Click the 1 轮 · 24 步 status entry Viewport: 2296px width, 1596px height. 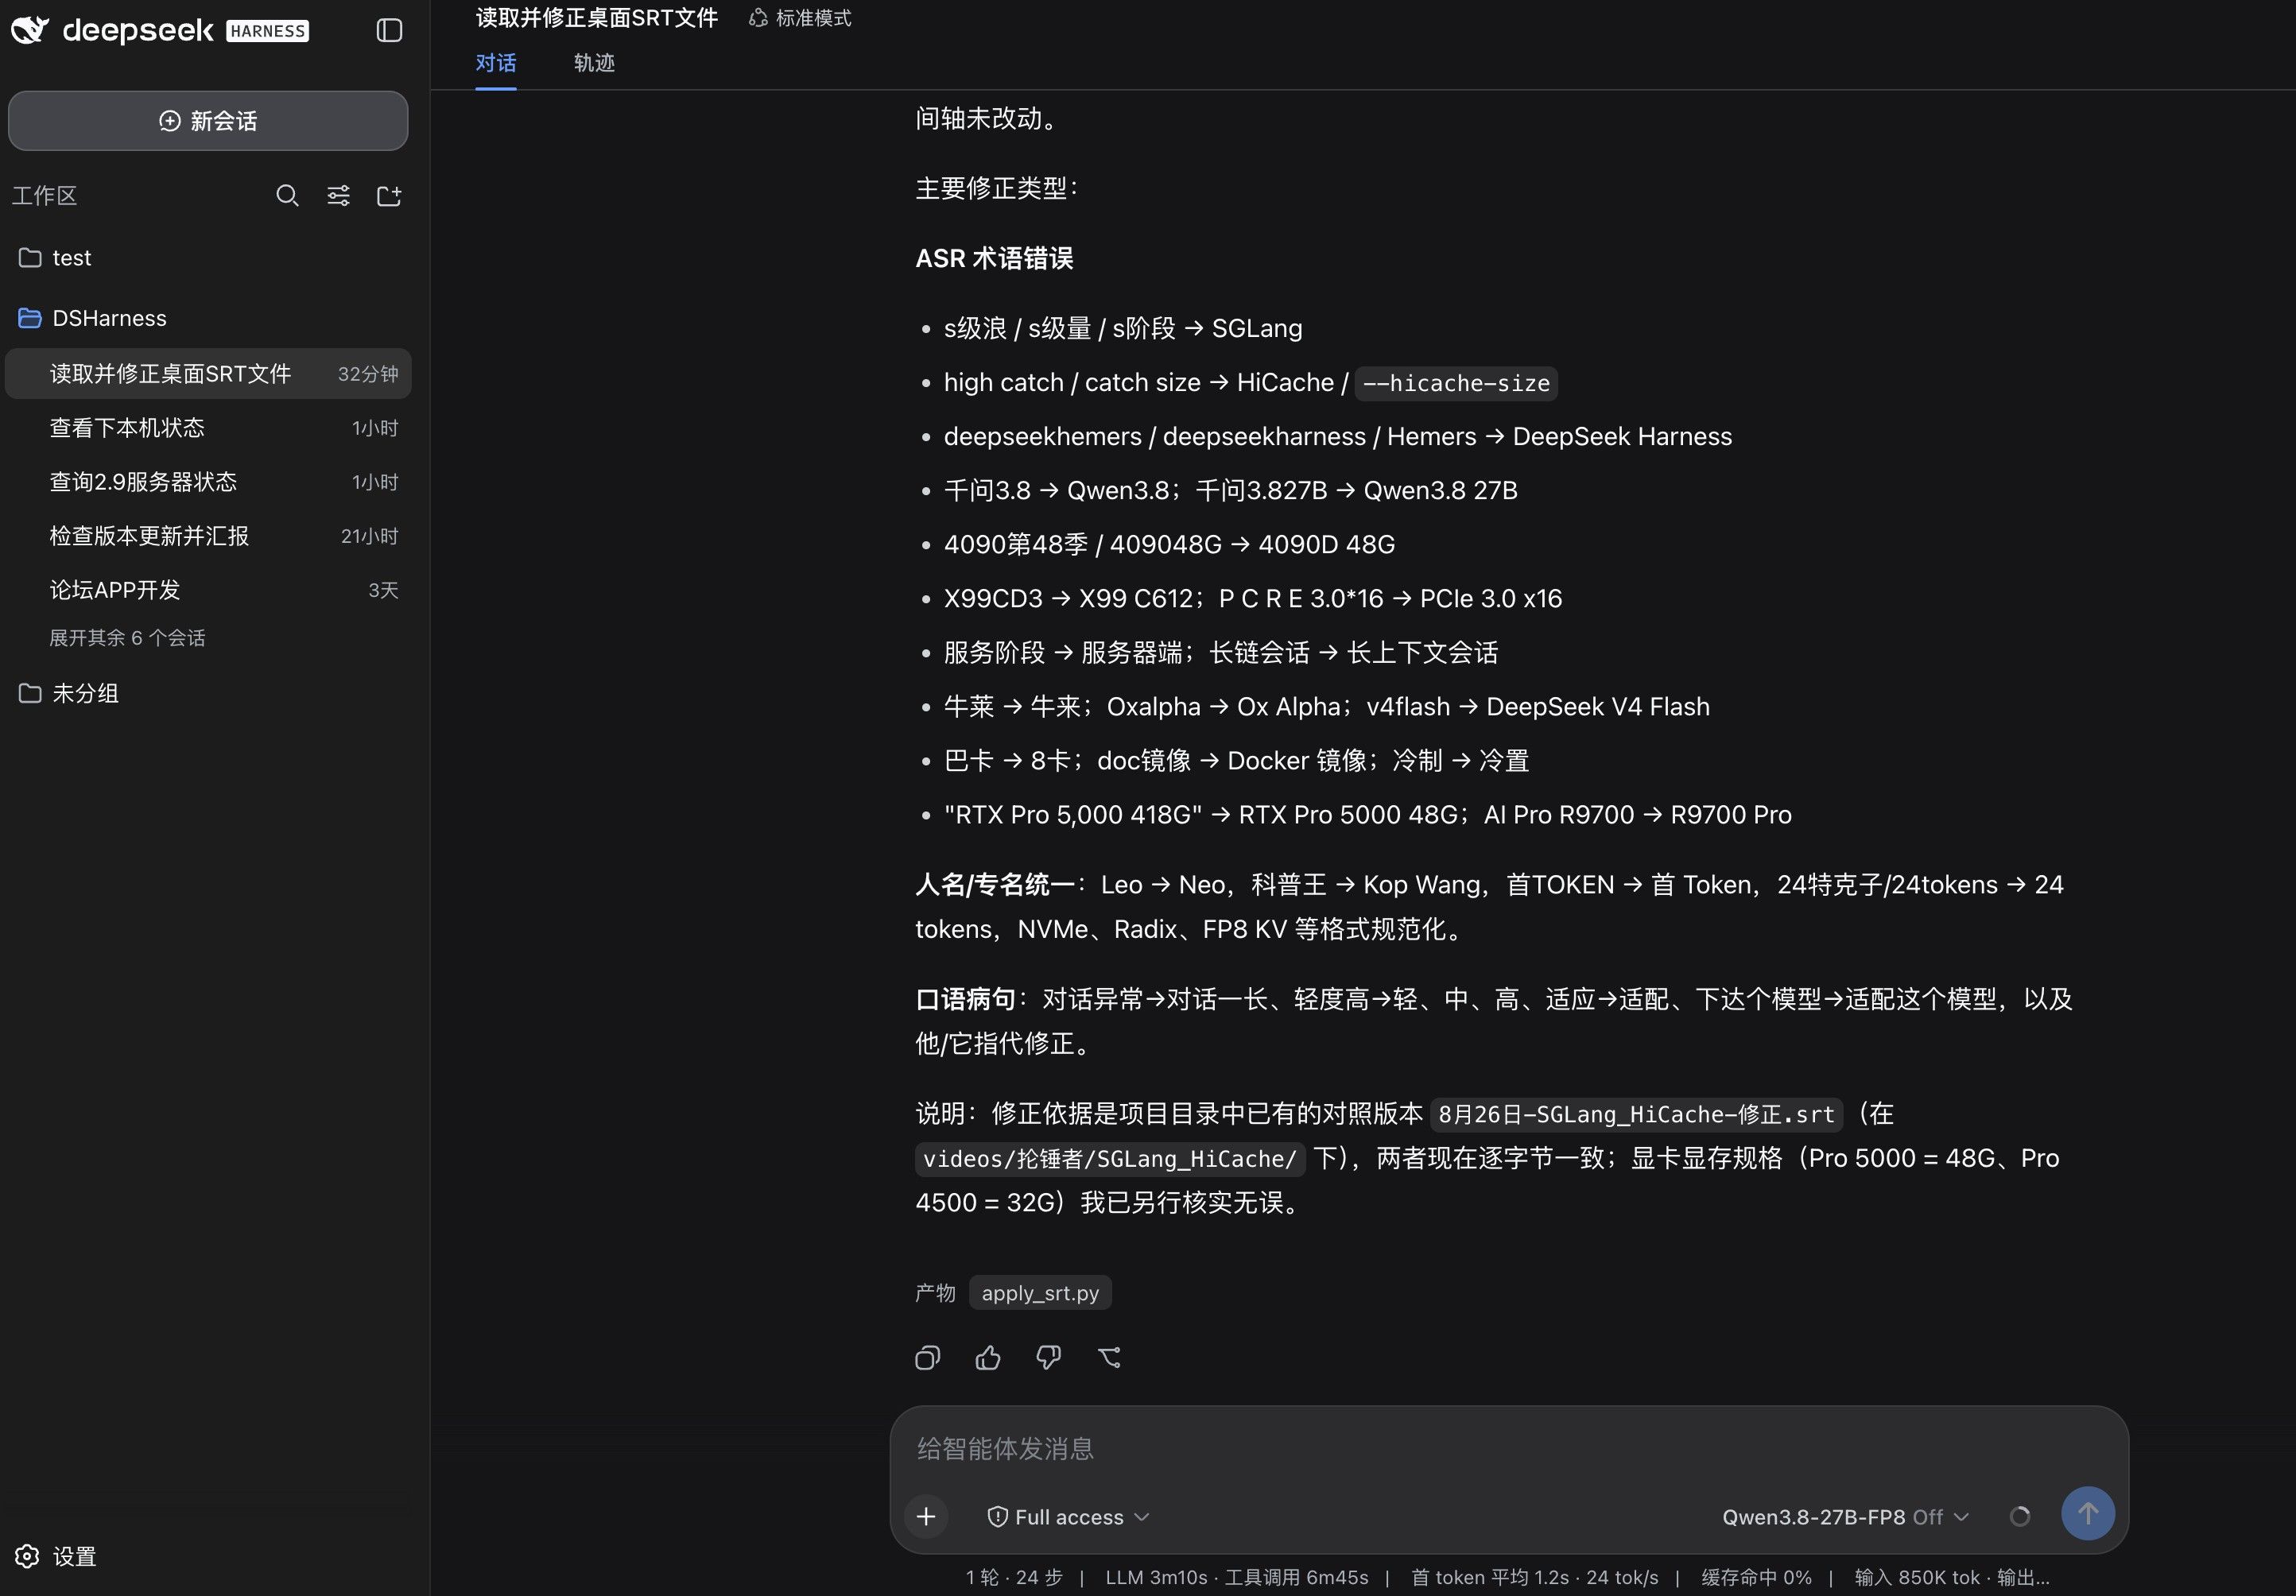1014,1577
